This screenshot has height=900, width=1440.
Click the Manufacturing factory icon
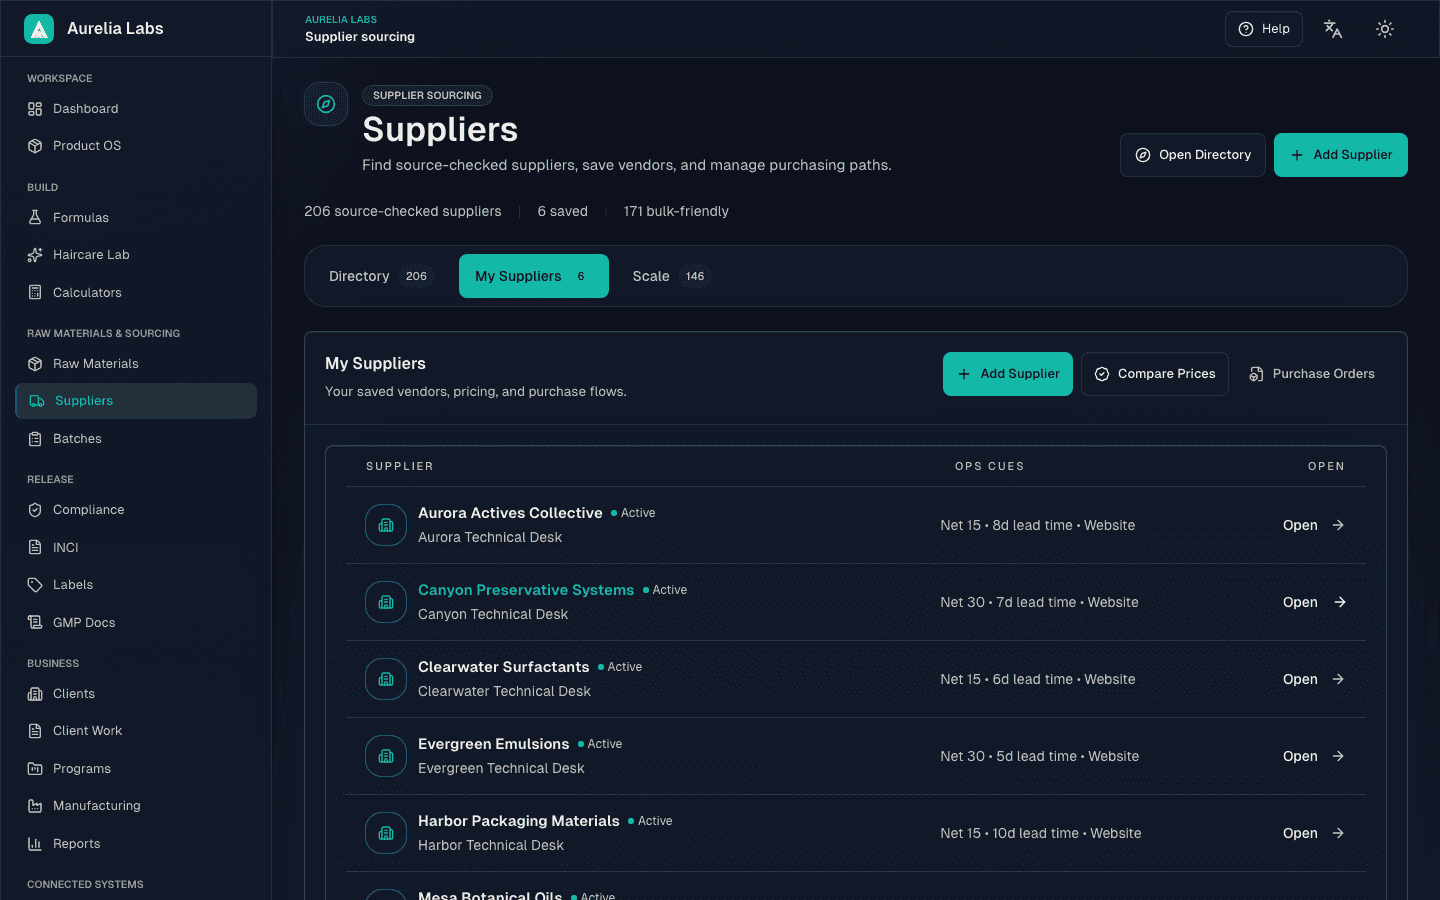[x=35, y=806]
